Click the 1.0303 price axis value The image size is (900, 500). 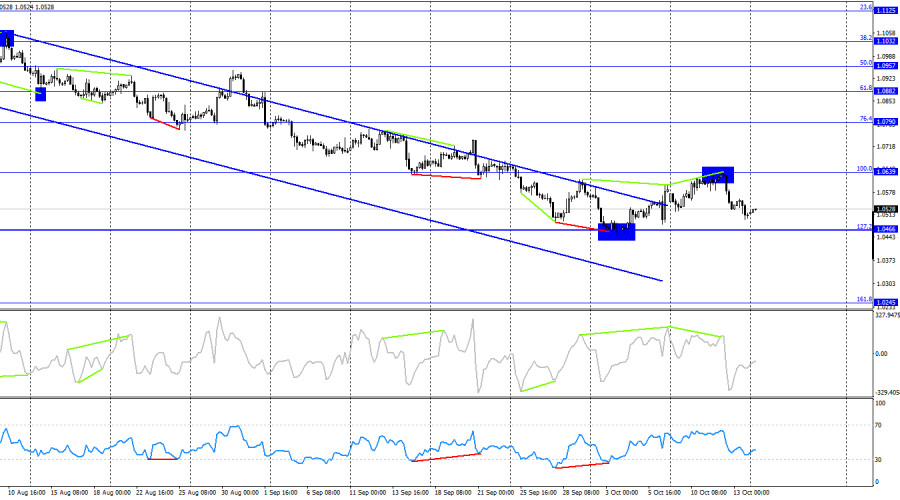[x=886, y=284]
